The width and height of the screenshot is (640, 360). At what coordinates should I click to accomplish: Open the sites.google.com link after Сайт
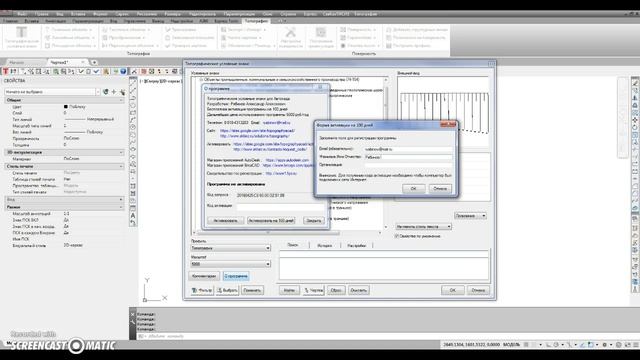pos(257,131)
